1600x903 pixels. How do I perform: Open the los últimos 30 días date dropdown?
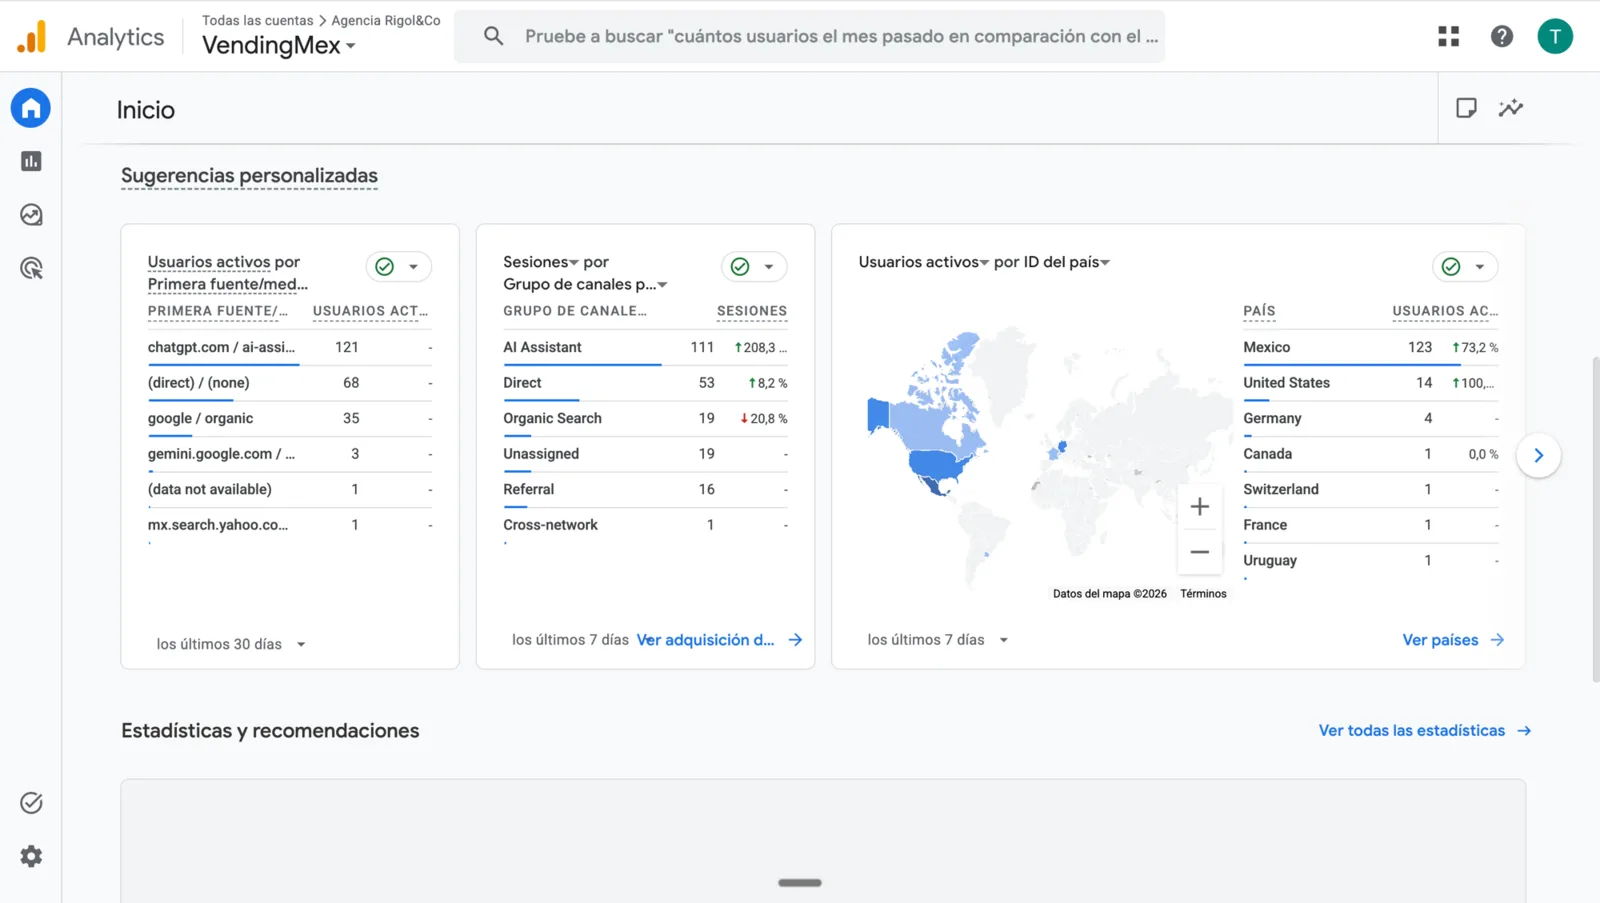click(231, 645)
